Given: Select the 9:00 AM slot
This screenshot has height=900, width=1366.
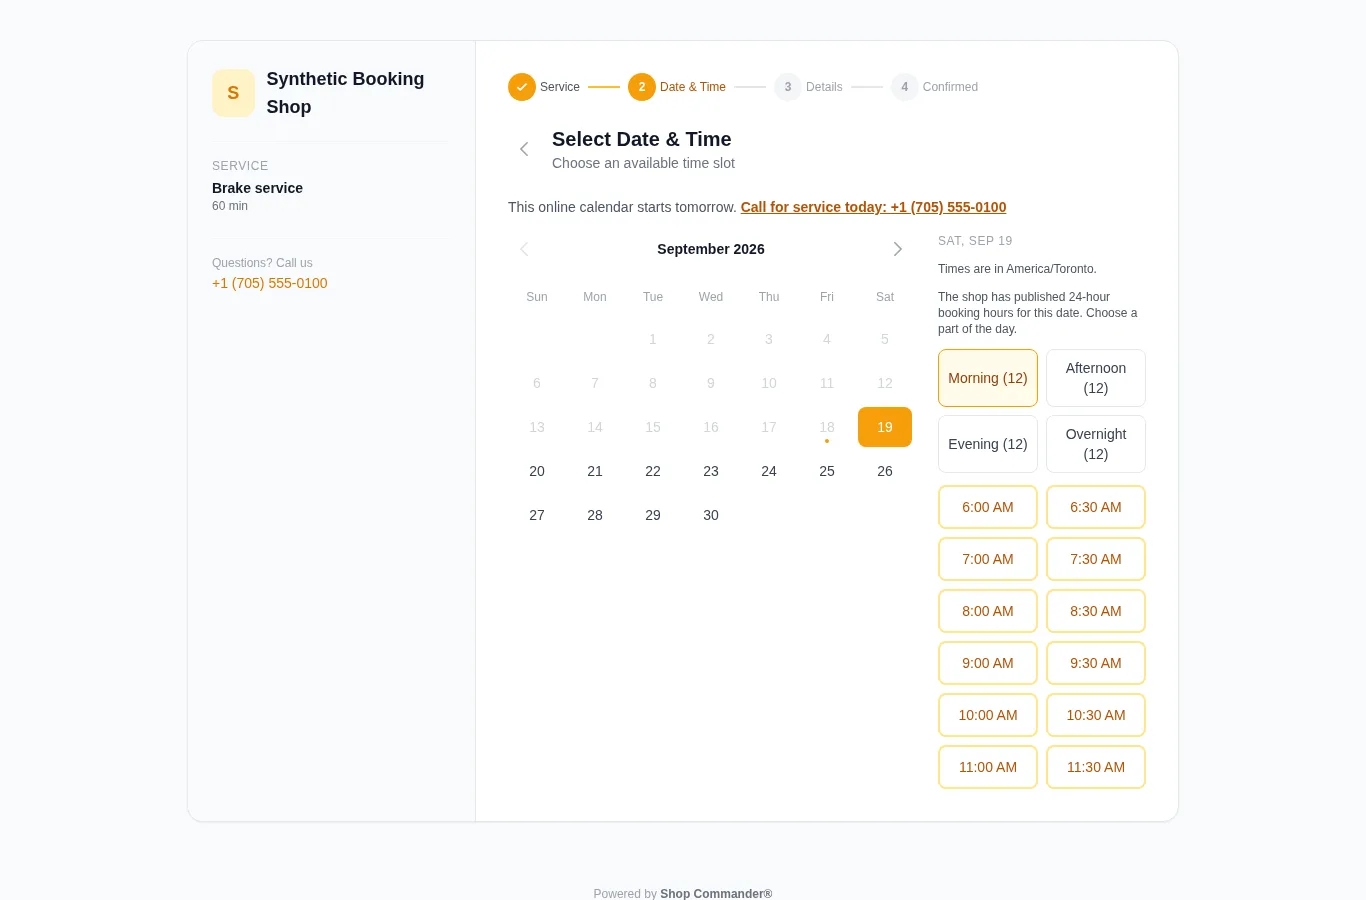Looking at the screenshot, I should [988, 663].
